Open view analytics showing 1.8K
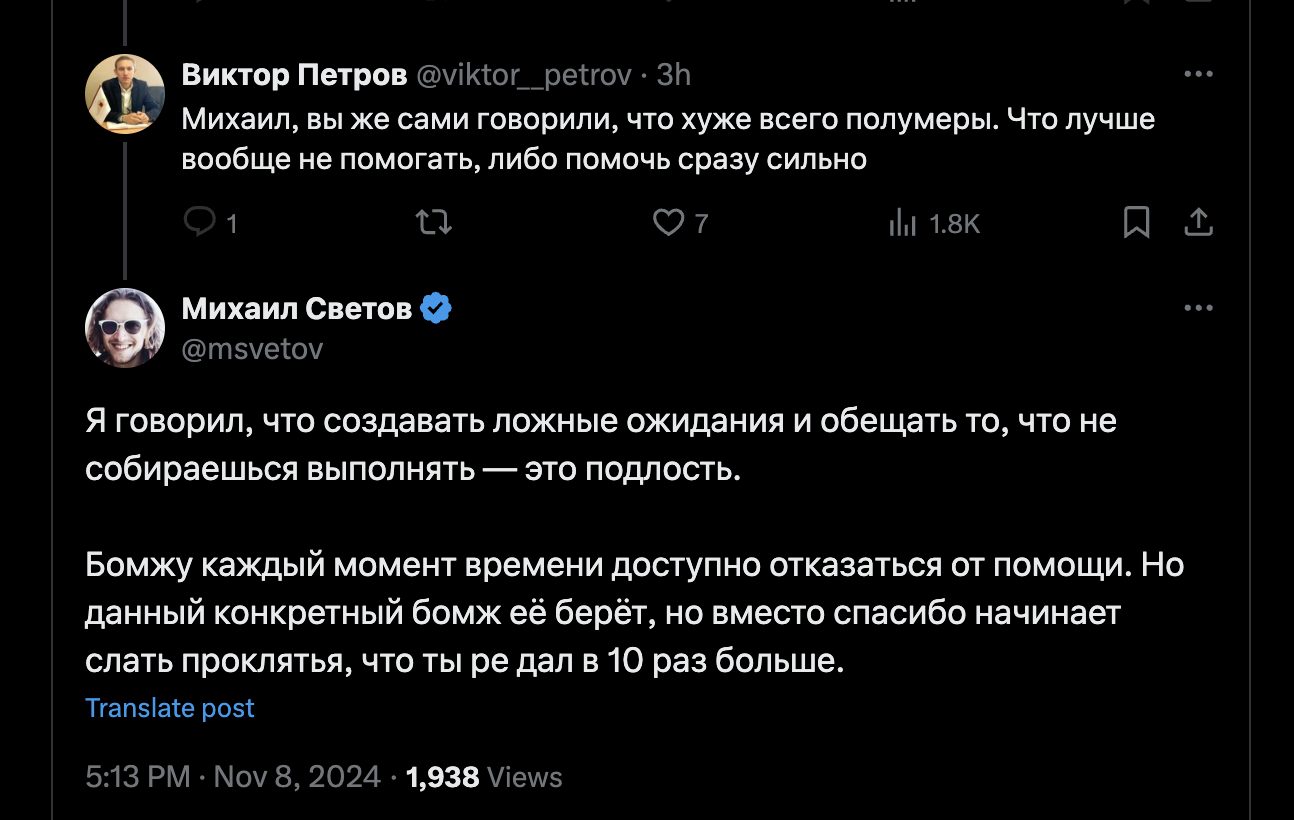This screenshot has height=820, width=1294. click(x=903, y=224)
